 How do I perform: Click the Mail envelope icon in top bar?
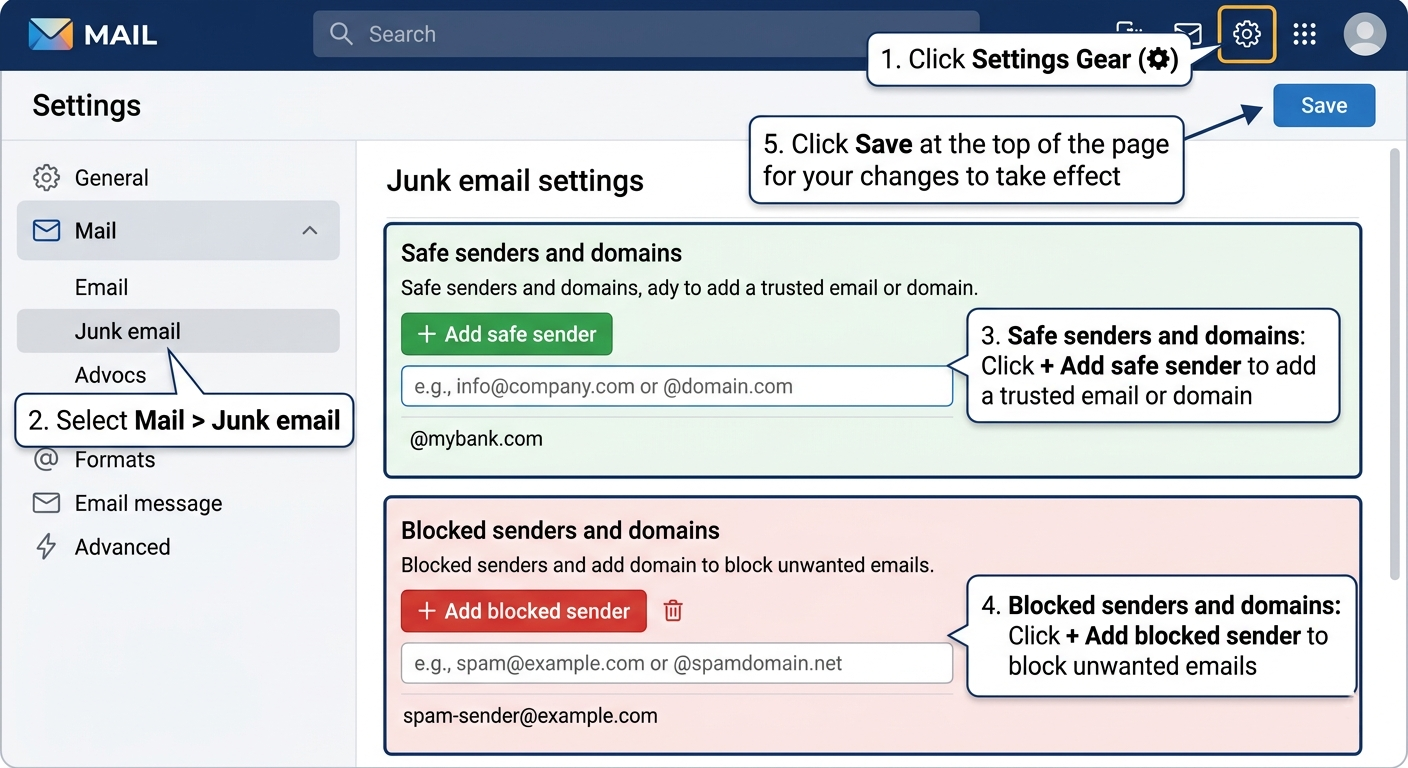tap(1188, 33)
